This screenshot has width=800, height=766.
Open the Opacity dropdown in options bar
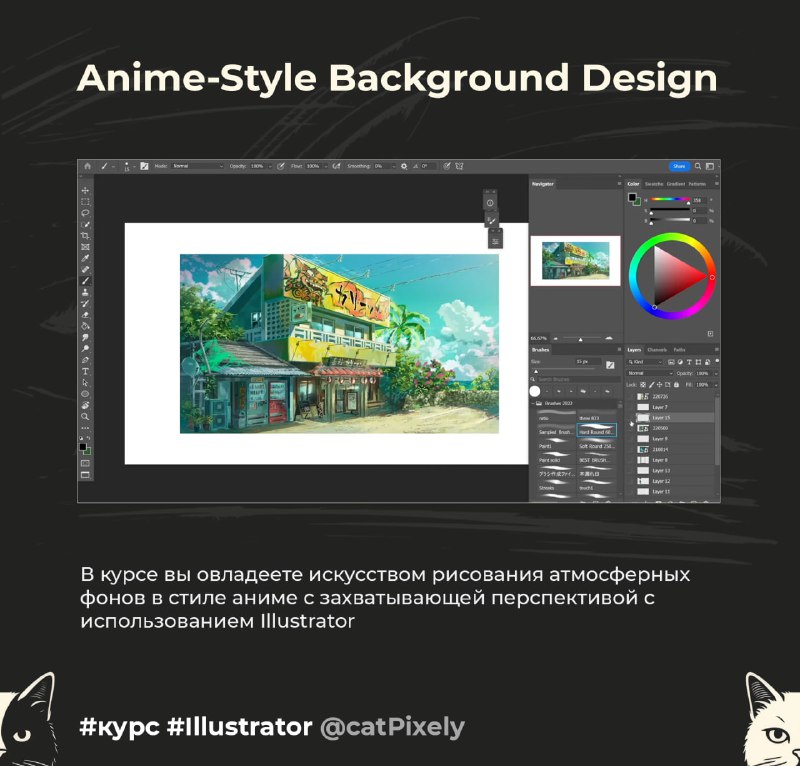[270, 166]
